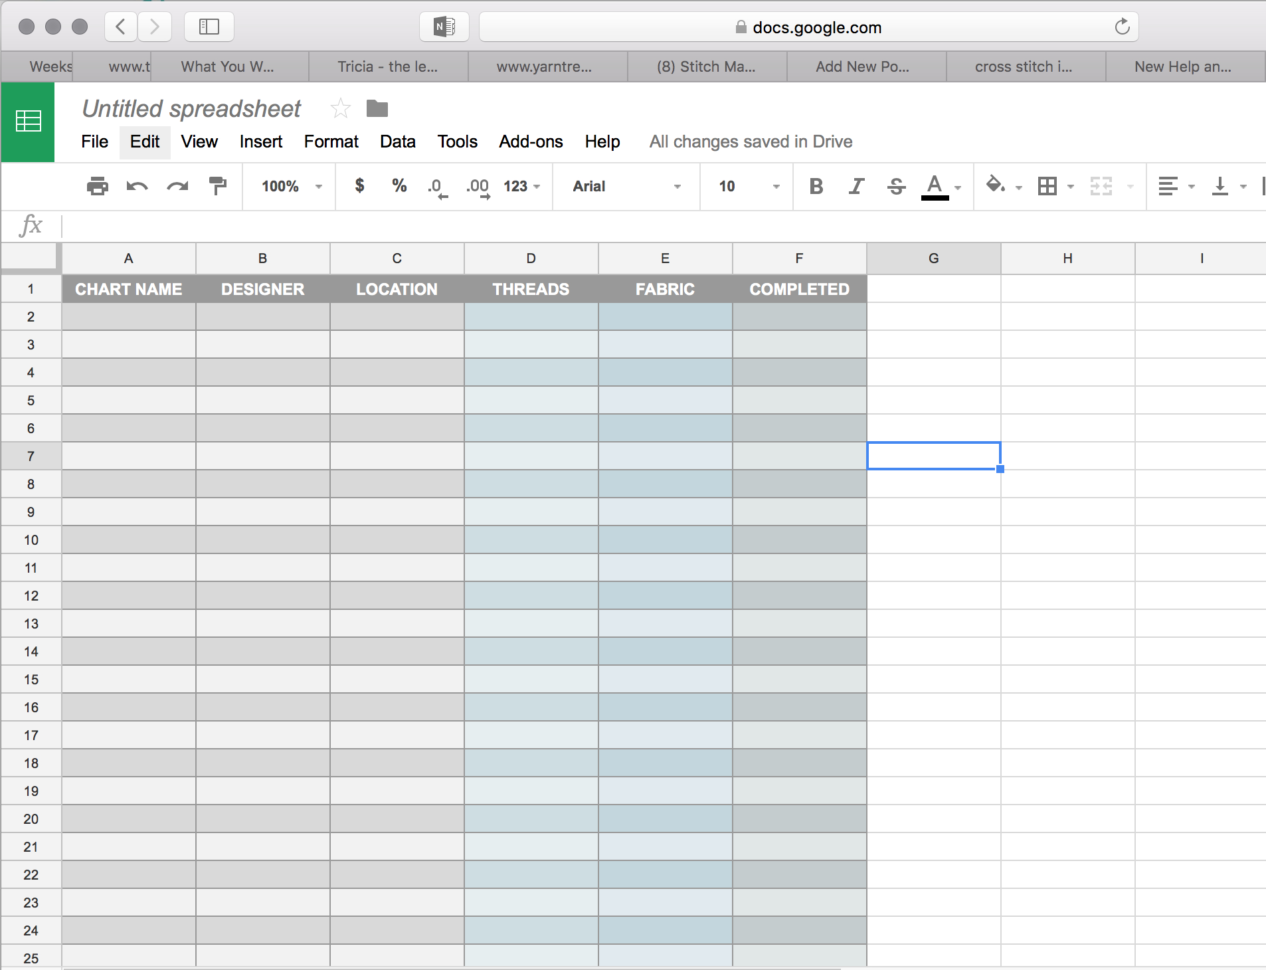Image resolution: width=1266 pixels, height=970 pixels.
Task: Toggle bold formatting
Action: coord(816,186)
